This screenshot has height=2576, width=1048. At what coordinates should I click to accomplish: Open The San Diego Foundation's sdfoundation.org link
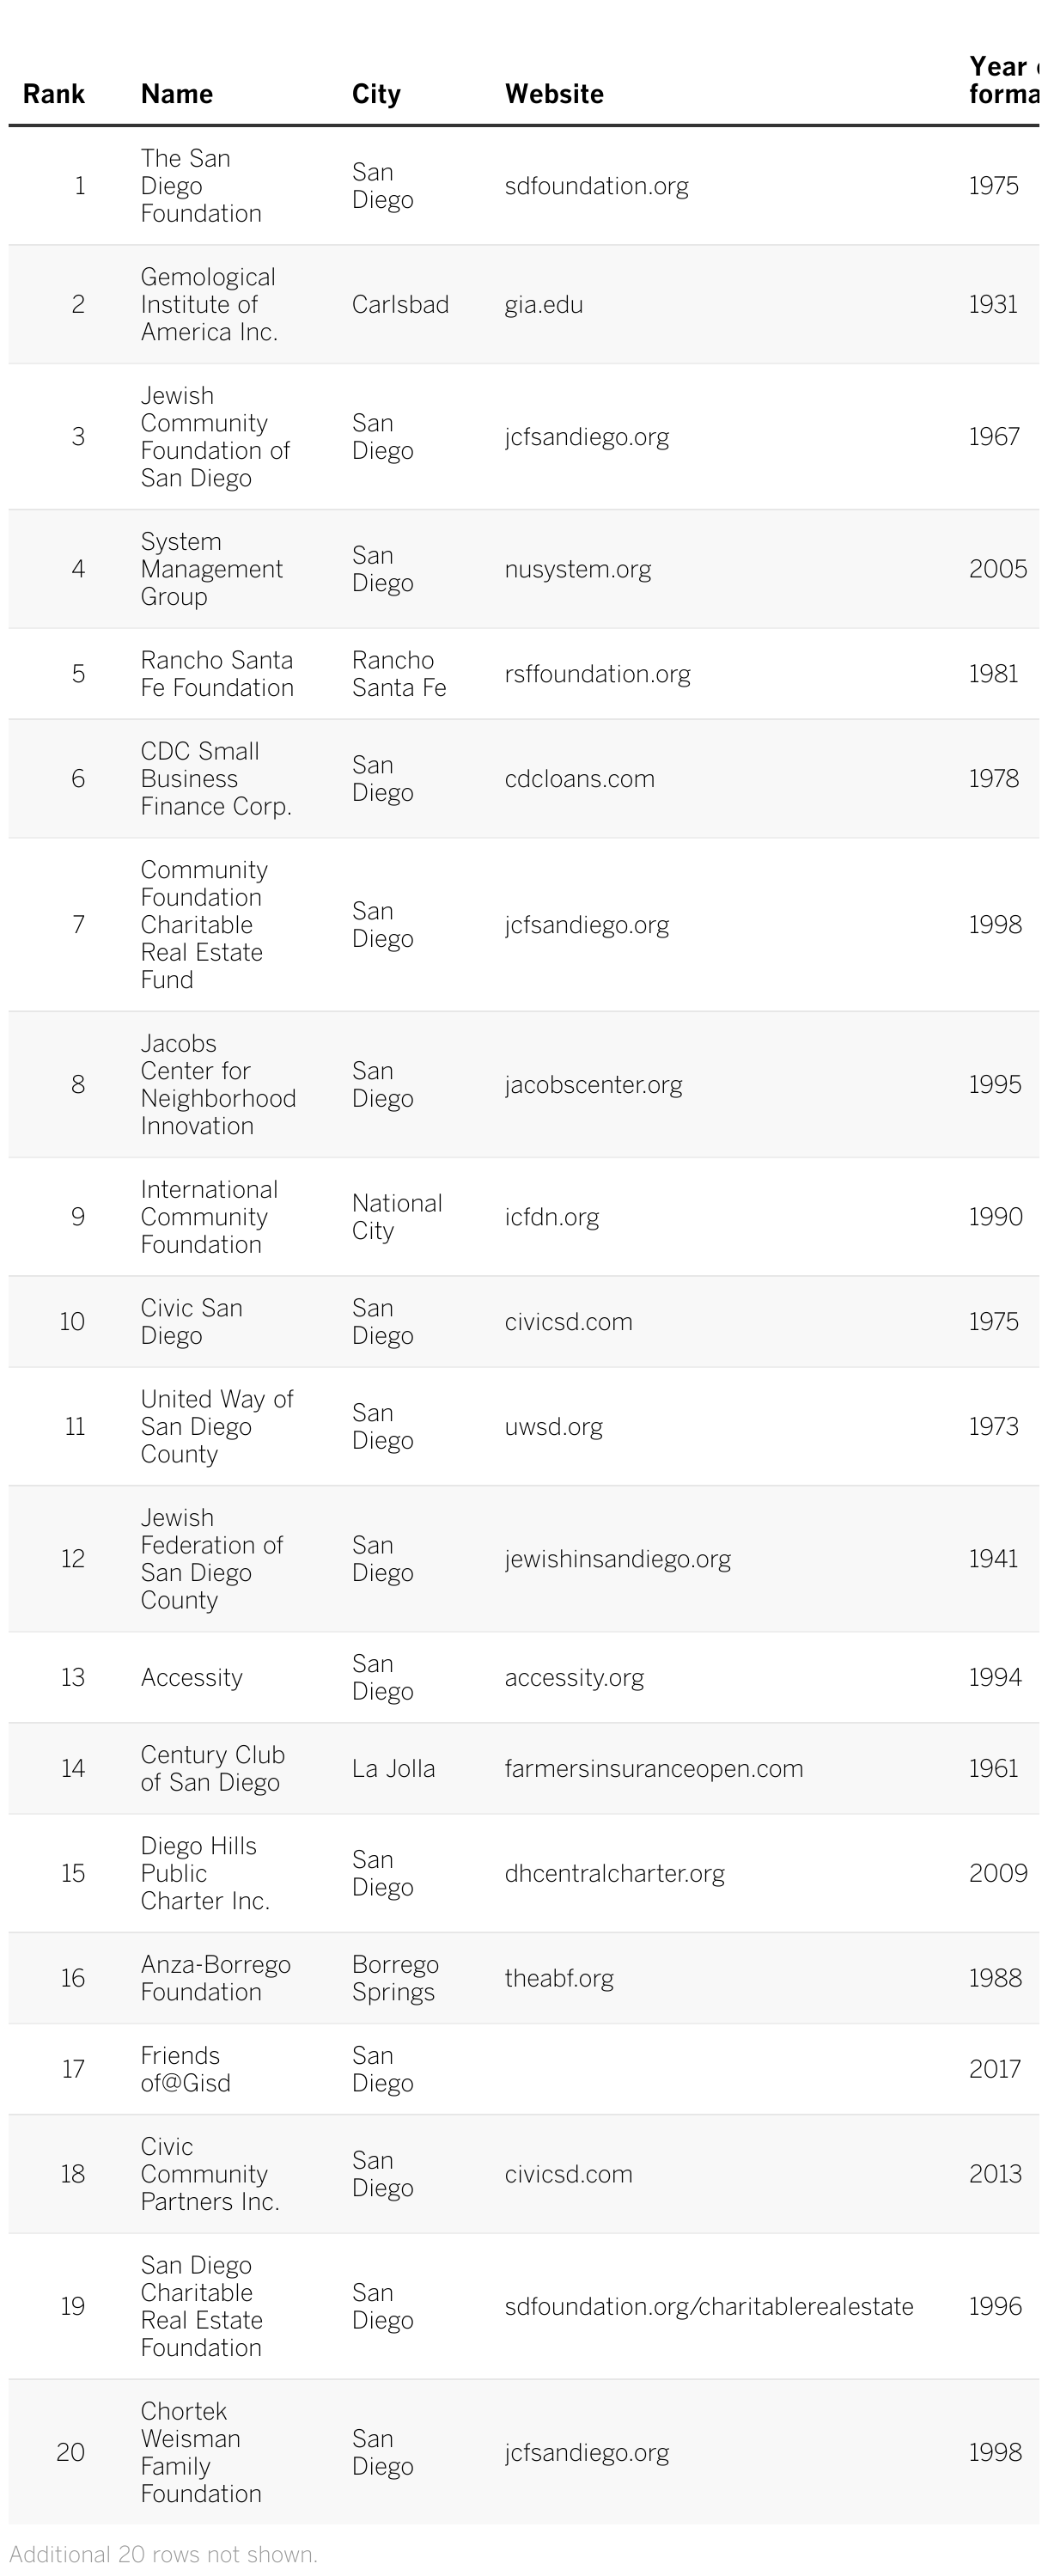click(596, 186)
